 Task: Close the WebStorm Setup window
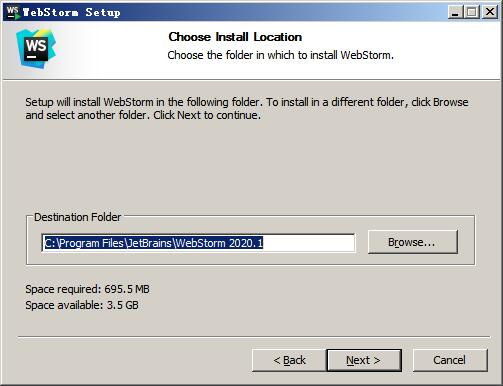coord(490,12)
